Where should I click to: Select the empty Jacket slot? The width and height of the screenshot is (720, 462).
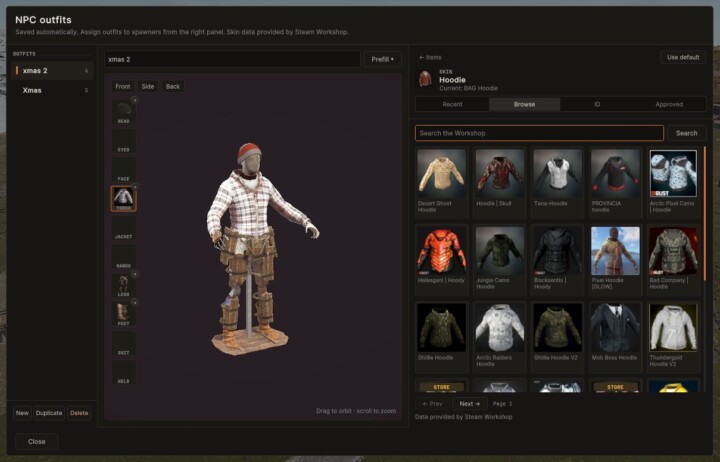point(124,228)
